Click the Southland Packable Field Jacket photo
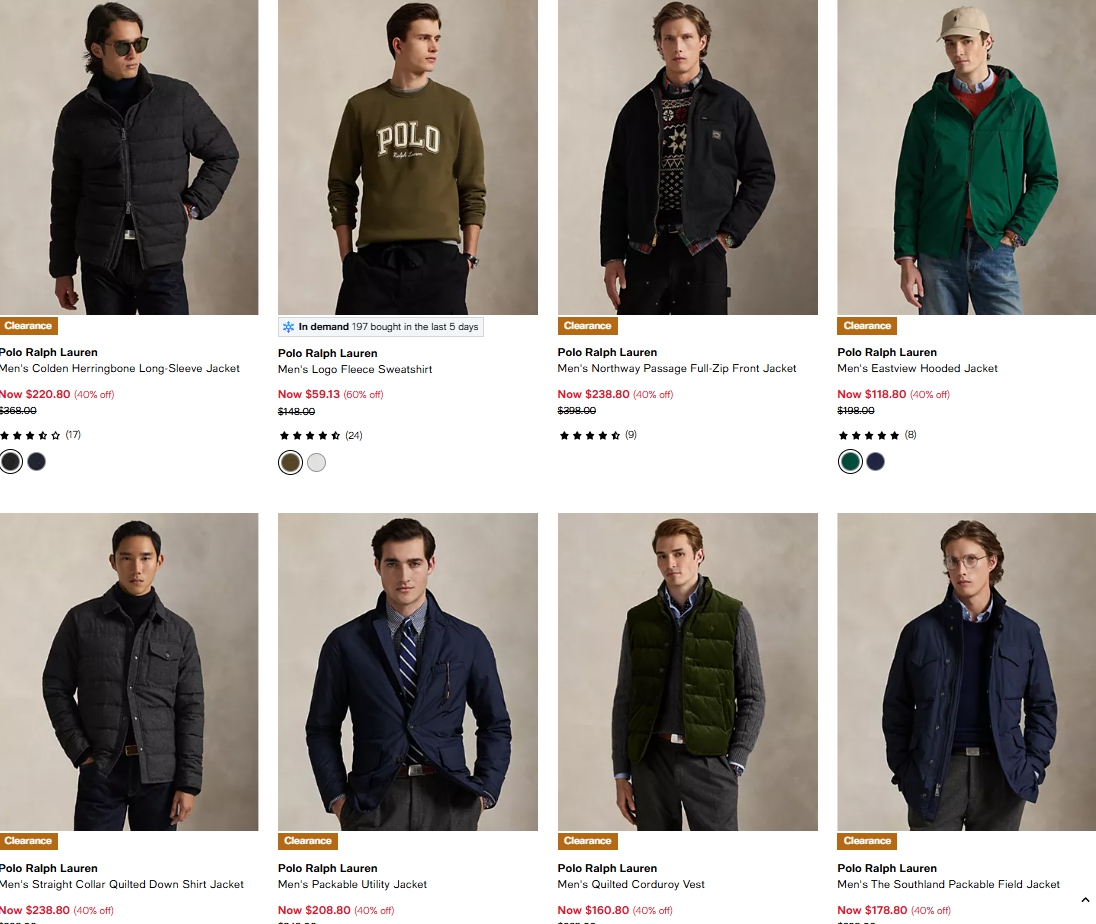1096x924 pixels. coord(966,671)
